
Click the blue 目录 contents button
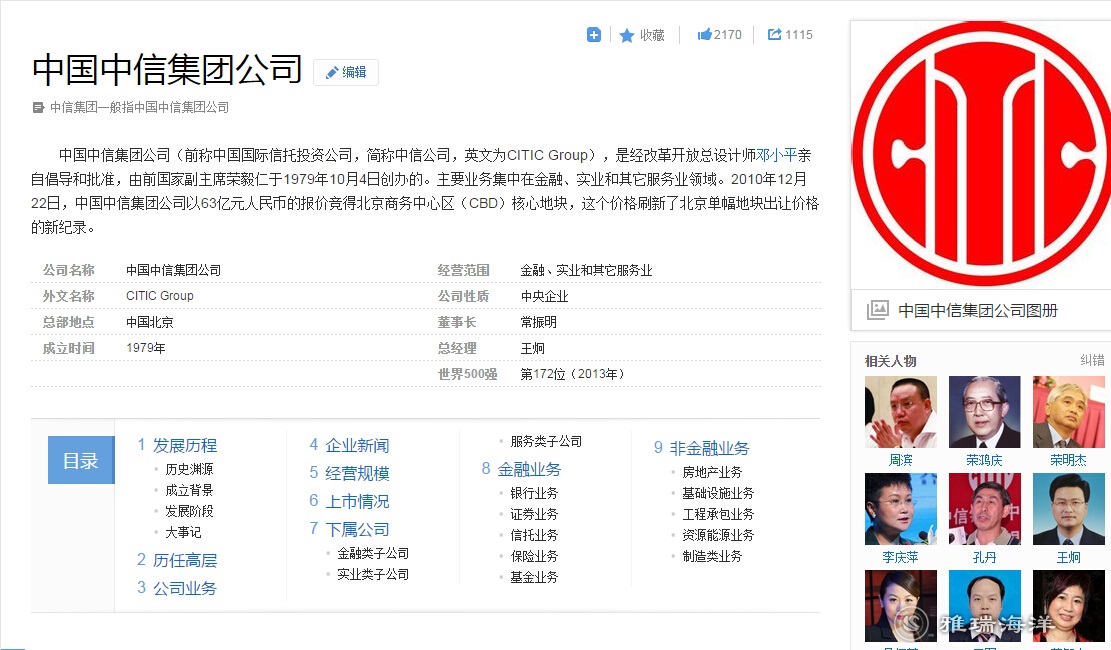tap(81, 460)
